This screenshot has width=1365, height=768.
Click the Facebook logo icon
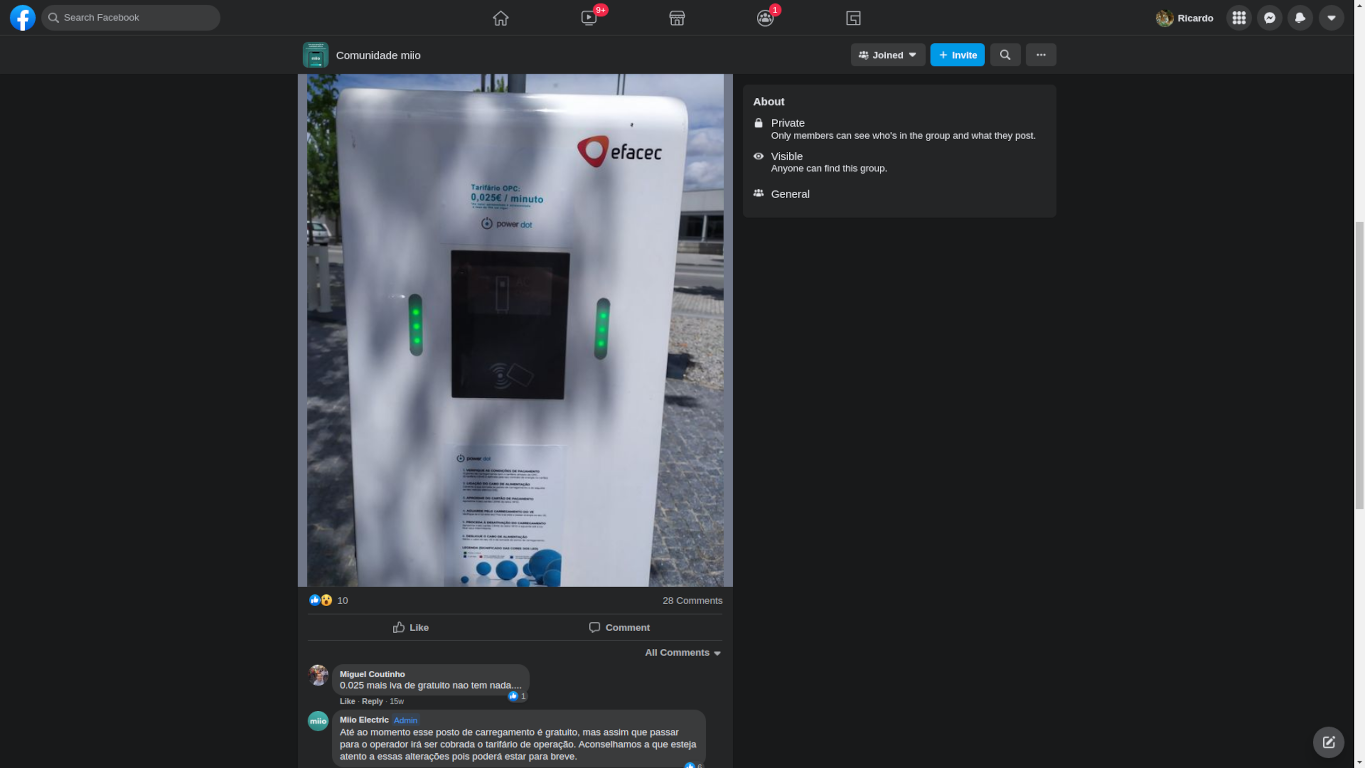22,18
